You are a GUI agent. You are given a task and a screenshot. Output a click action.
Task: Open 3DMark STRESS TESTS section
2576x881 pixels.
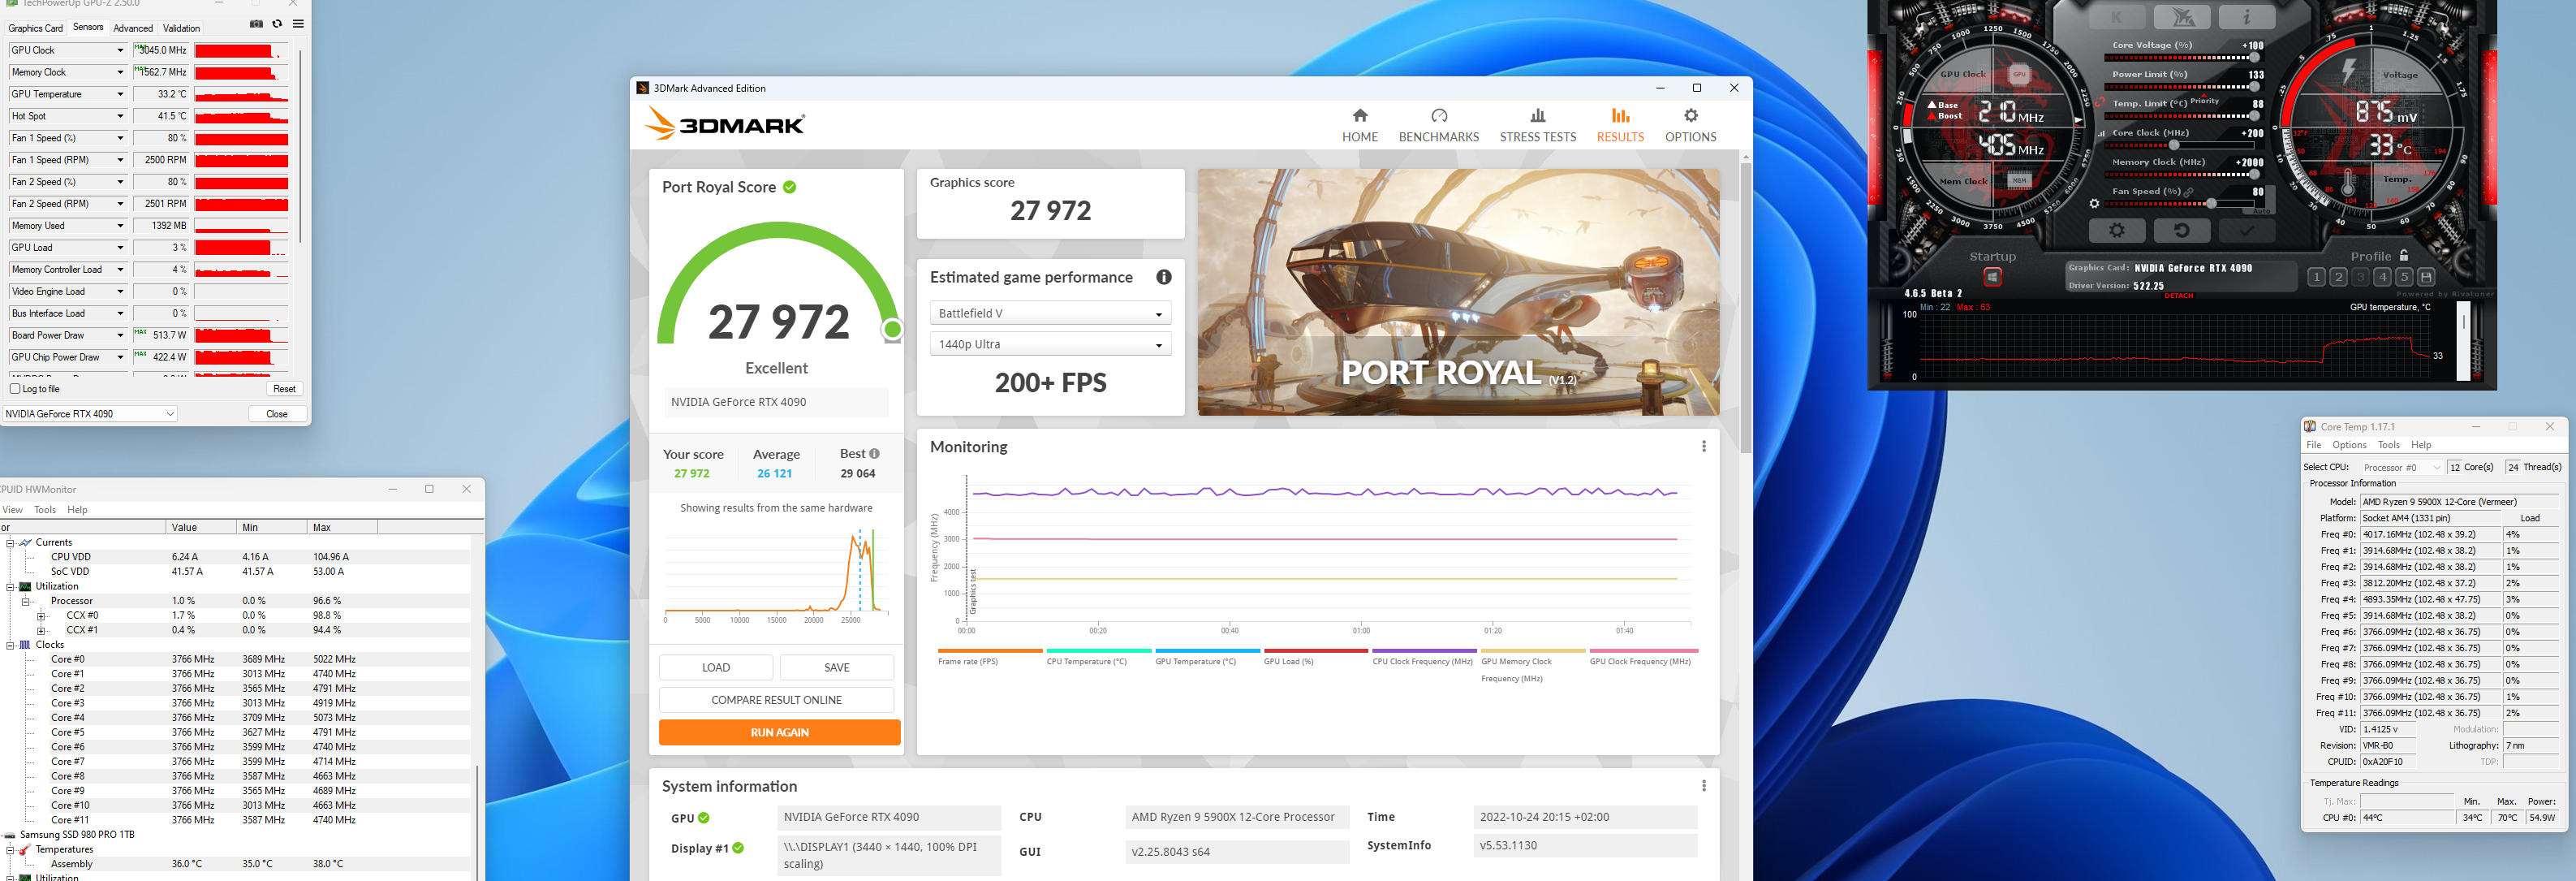point(1537,126)
